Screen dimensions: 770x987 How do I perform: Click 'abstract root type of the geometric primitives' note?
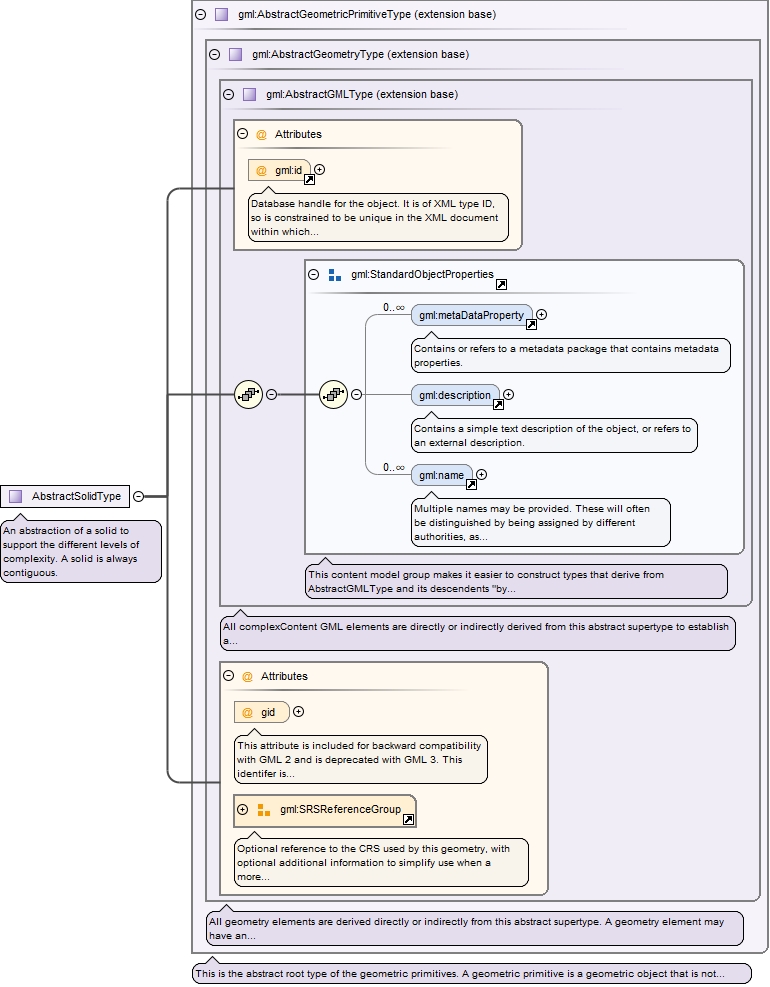(472, 973)
